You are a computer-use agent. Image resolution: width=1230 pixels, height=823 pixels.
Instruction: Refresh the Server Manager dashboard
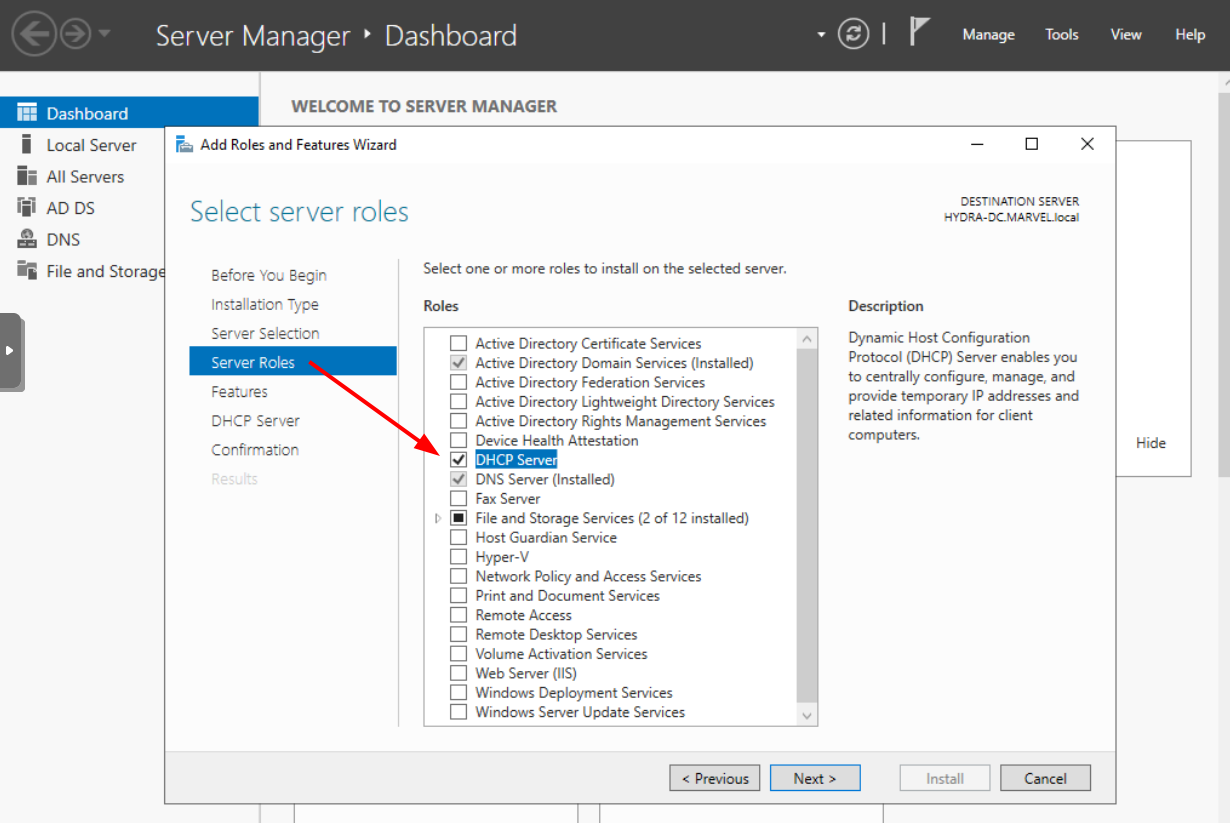tap(853, 35)
